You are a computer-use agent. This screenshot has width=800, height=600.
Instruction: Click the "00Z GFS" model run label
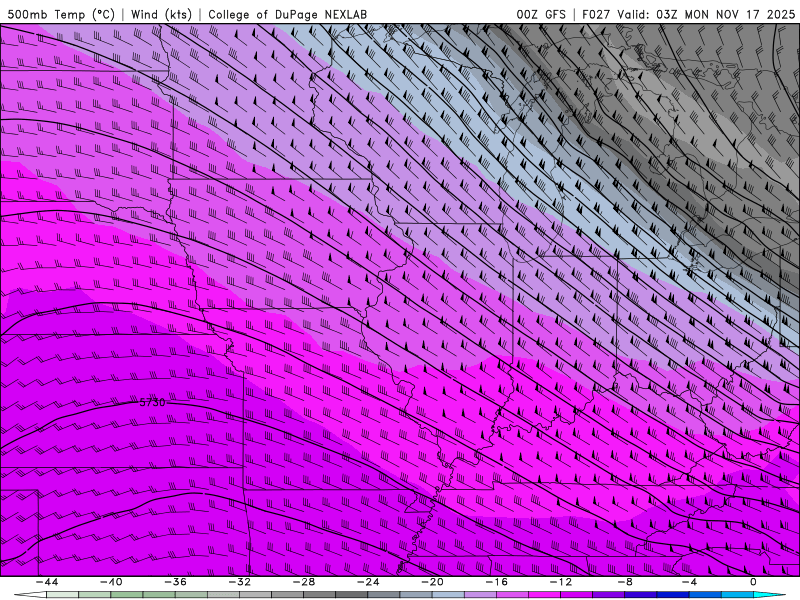[x=541, y=14]
